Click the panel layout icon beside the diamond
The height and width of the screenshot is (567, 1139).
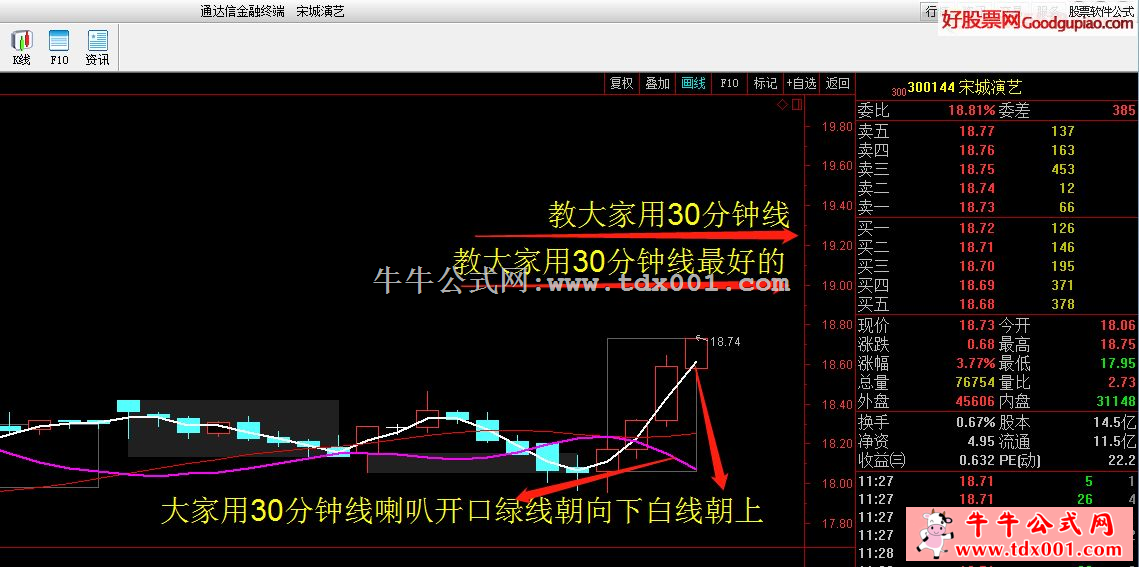[x=797, y=105]
